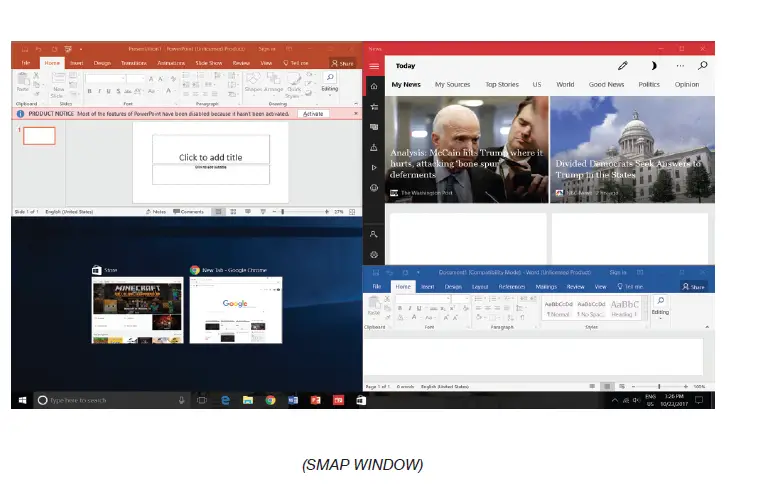Toggle the Notes pane in PowerPoint

coord(156,212)
